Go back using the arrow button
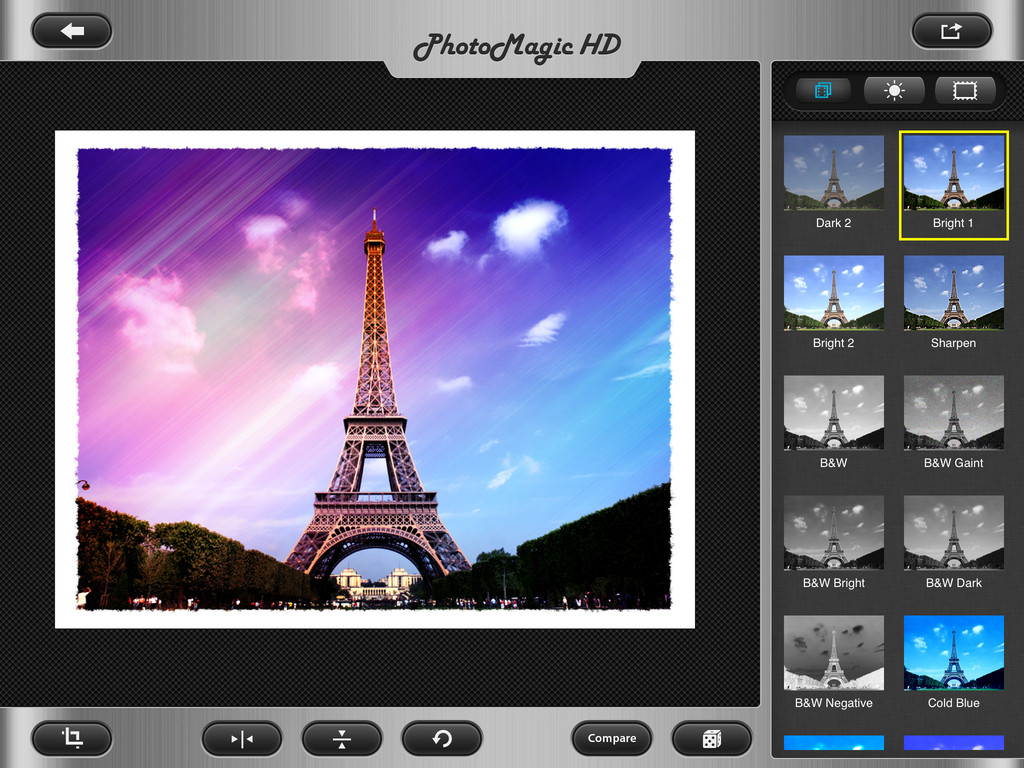Viewport: 1024px width, 768px height. 72,31
